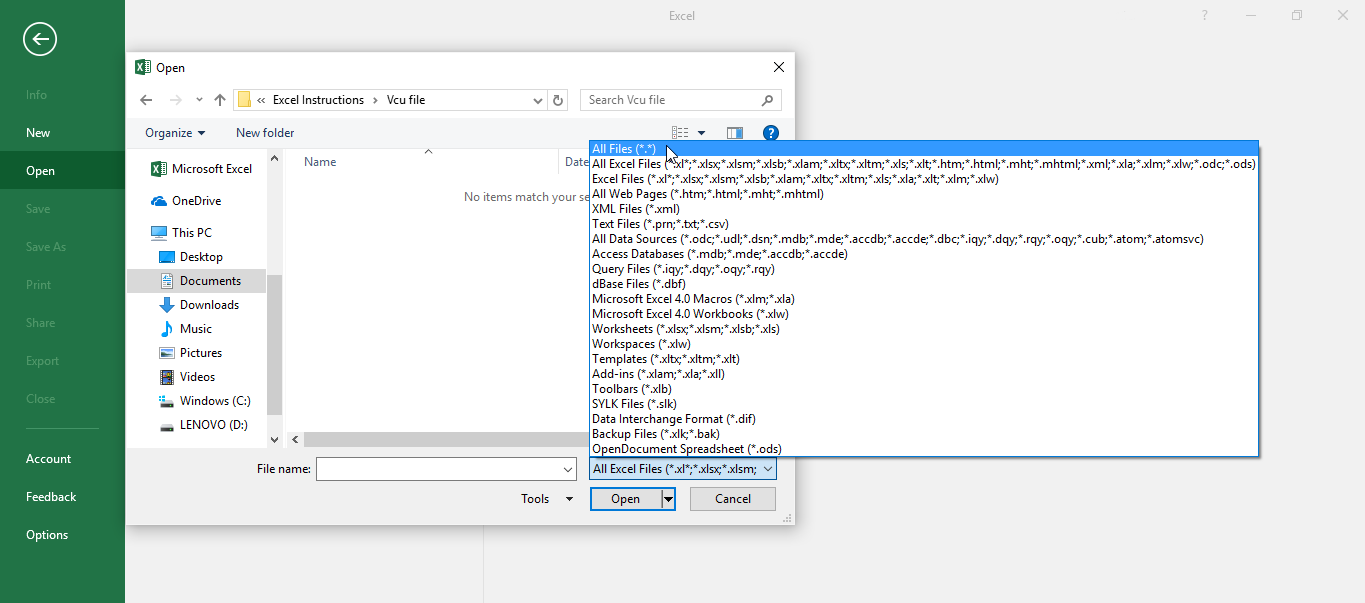Viewport: 1365px width, 603px height.
Task: Expand the address bar path dropdown
Action: click(538, 100)
